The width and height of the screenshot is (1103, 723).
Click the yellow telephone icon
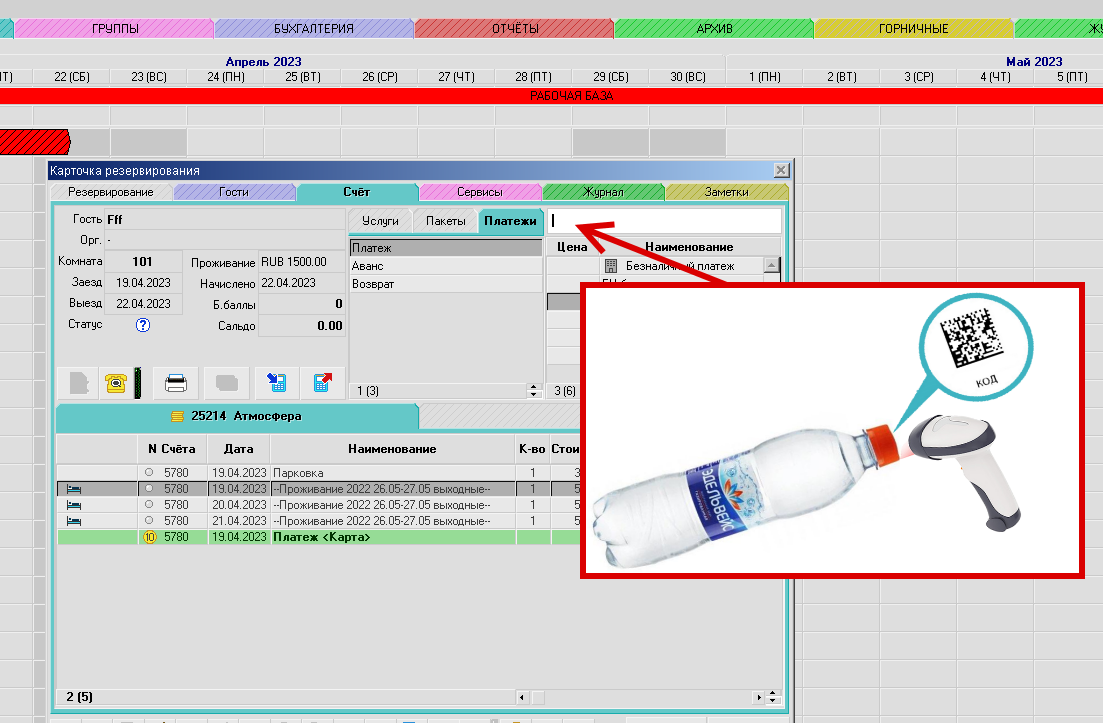(118, 382)
